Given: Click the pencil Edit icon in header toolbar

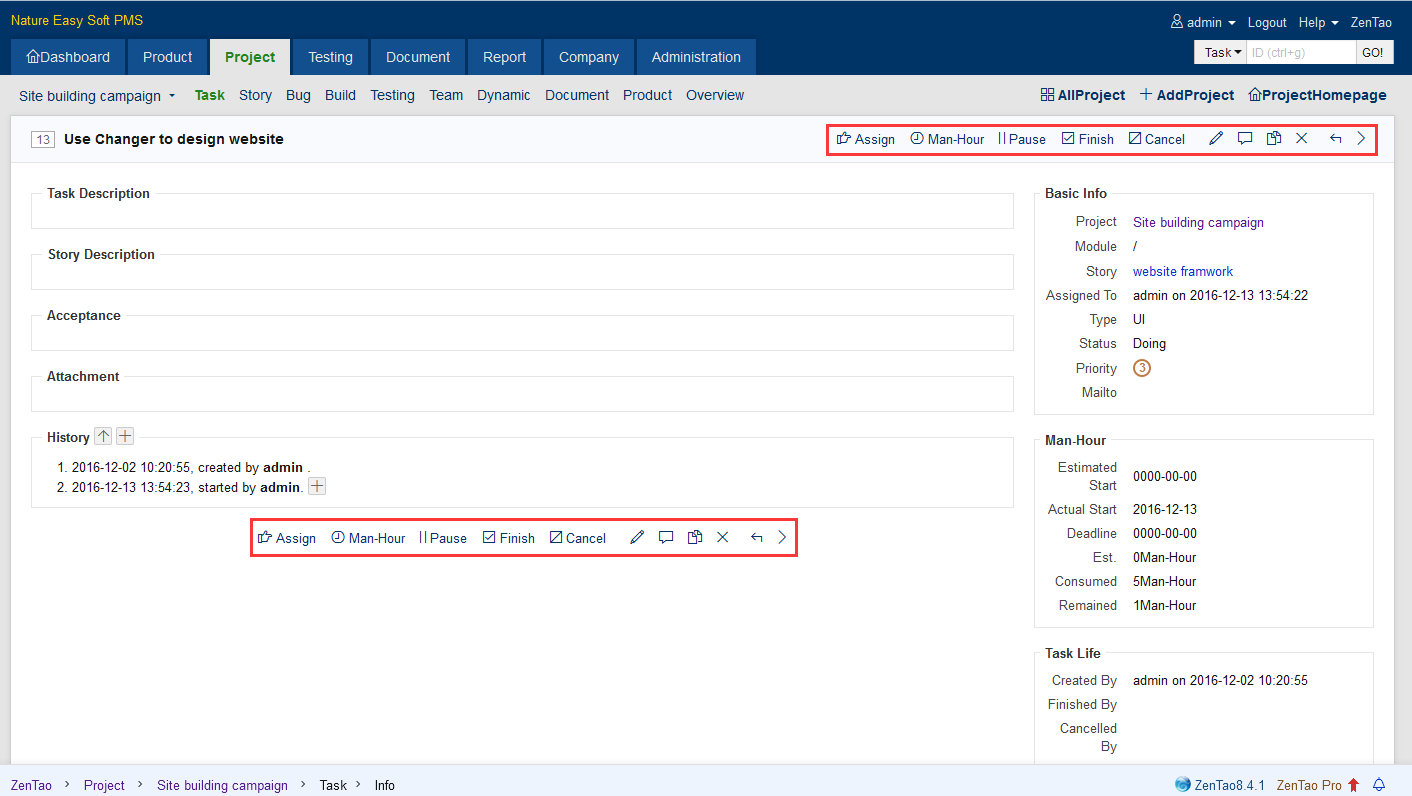Looking at the screenshot, I should pyautogui.click(x=1216, y=139).
